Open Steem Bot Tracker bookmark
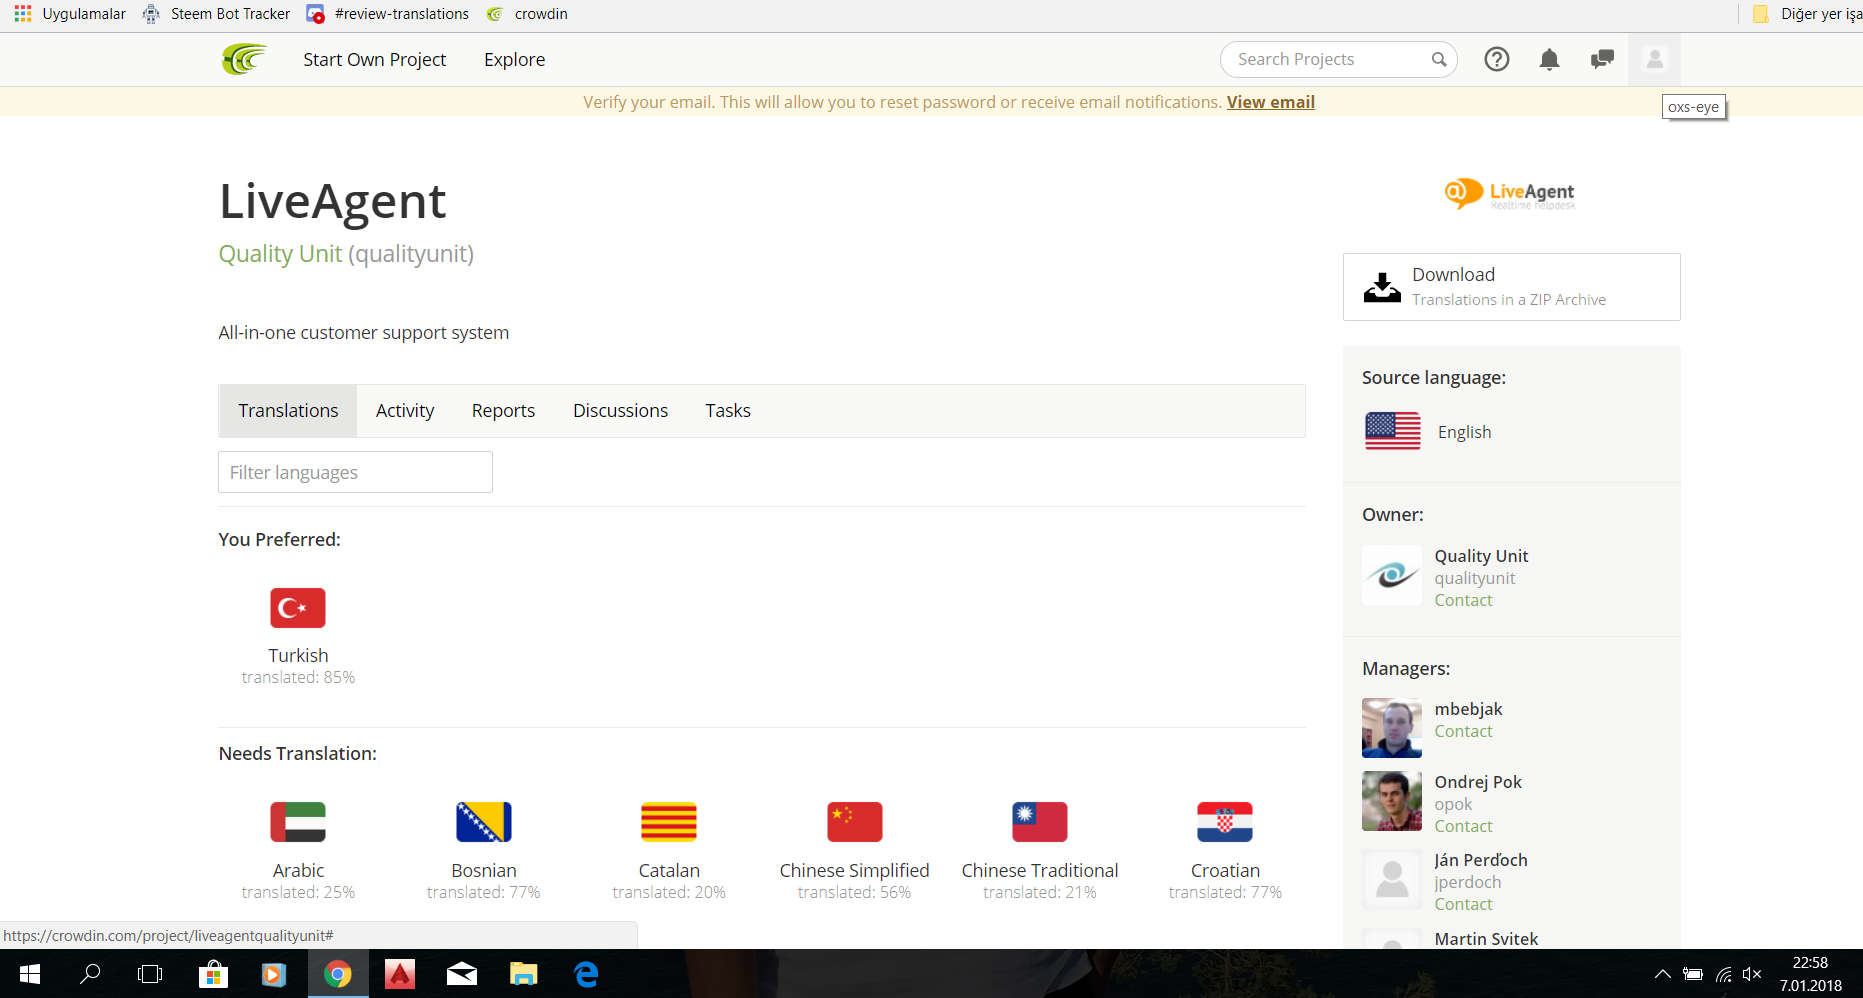The height and width of the screenshot is (998, 1863). [x=216, y=14]
